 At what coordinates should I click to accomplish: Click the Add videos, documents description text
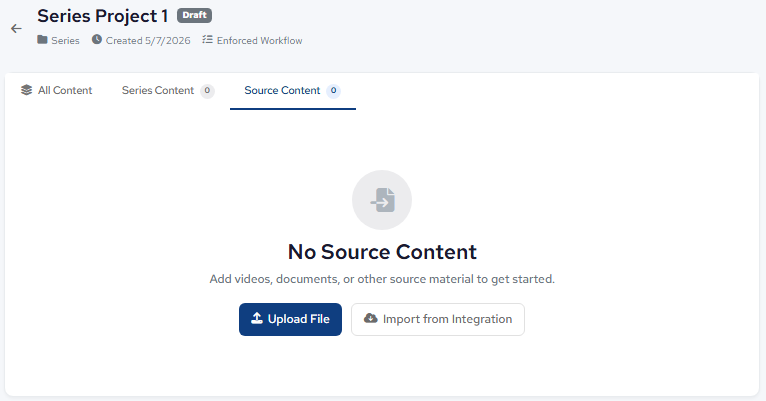click(x=382, y=279)
